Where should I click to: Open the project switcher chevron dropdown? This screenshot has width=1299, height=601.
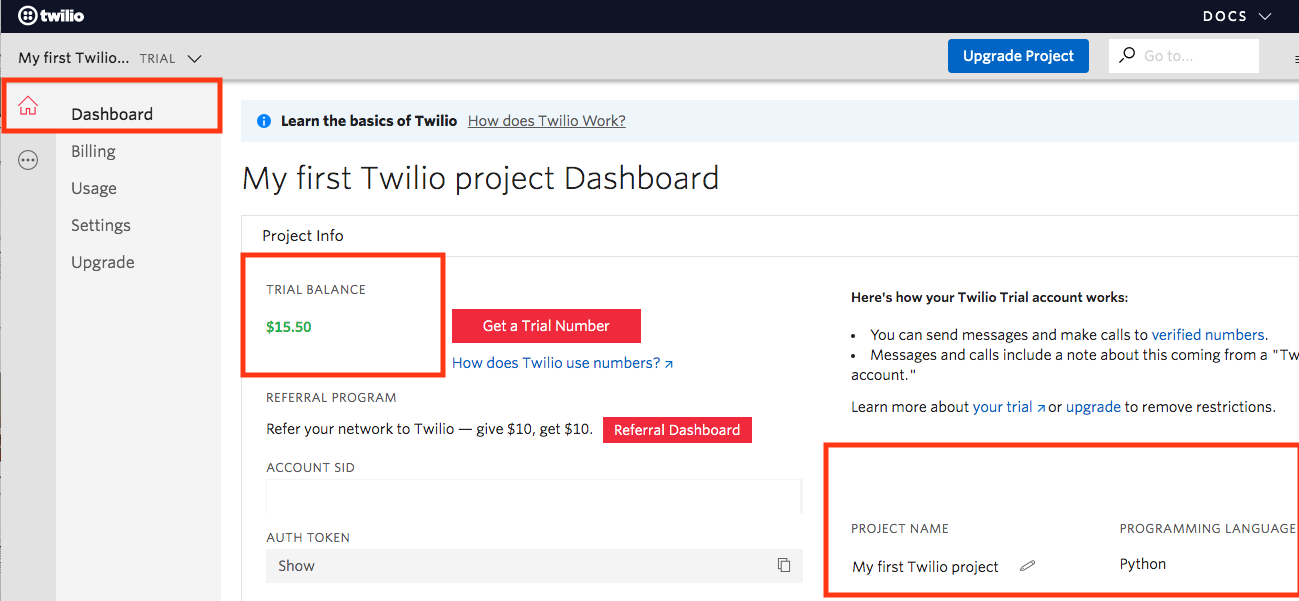pyautogui.click(x=194, y=59)
